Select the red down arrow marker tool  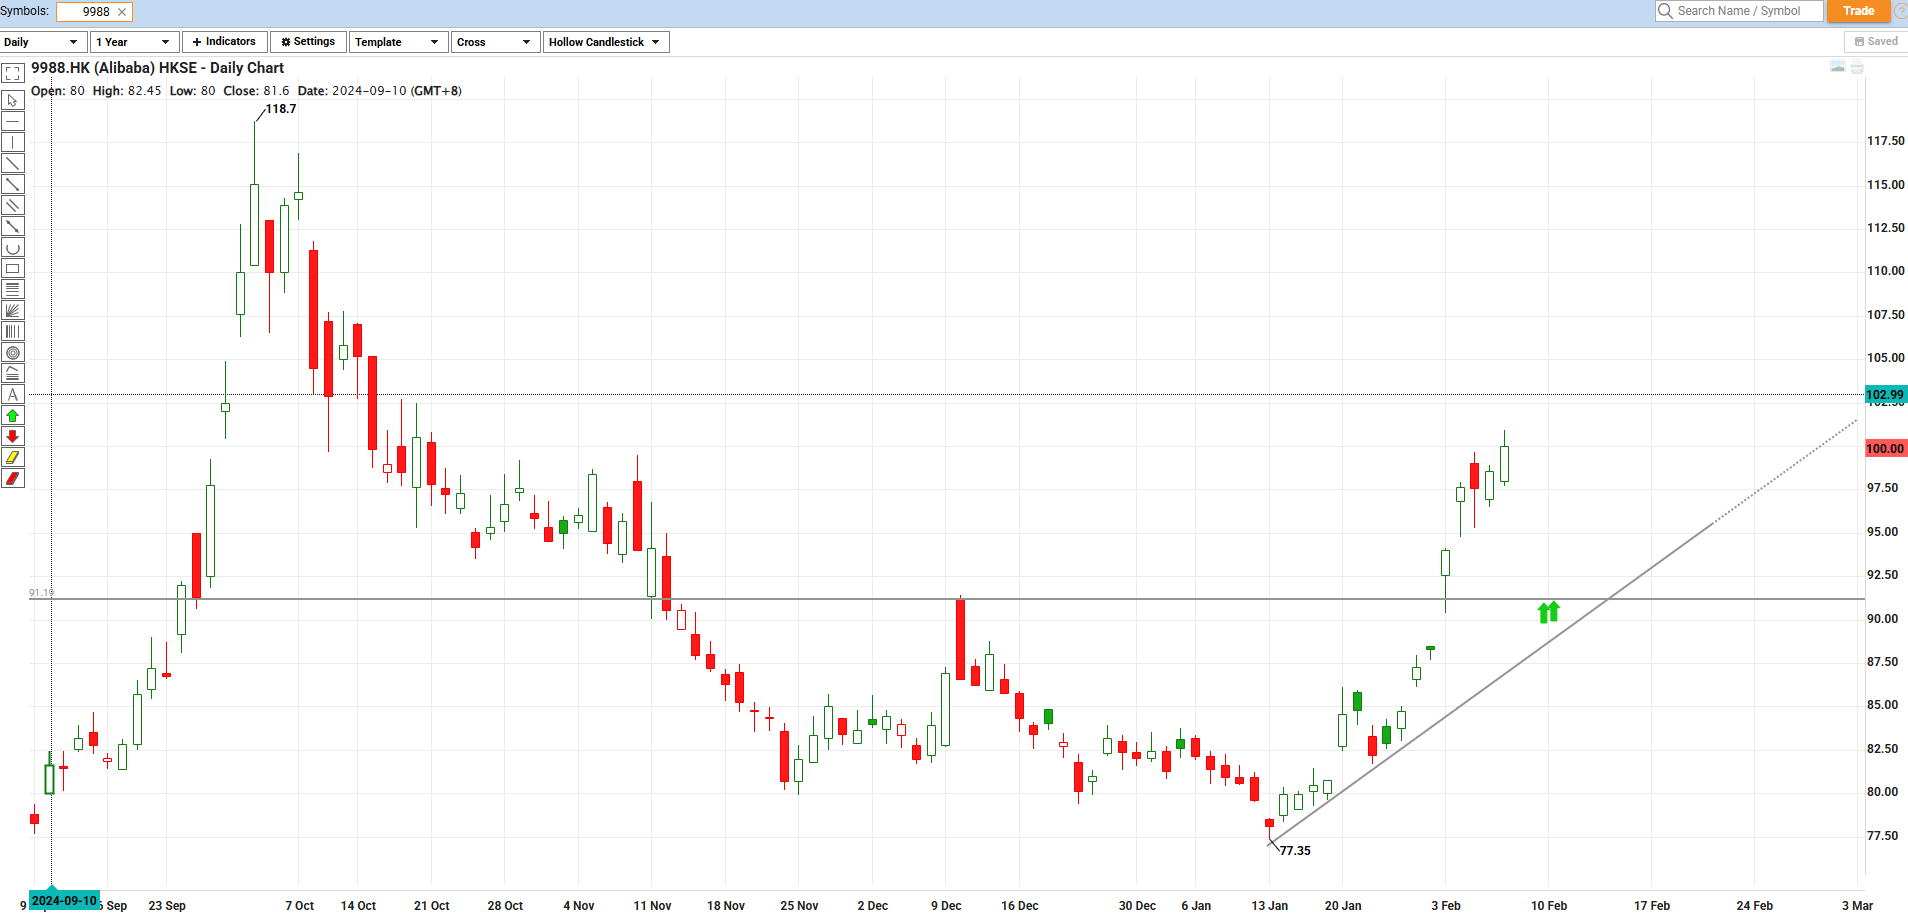(x=13, y=436)
